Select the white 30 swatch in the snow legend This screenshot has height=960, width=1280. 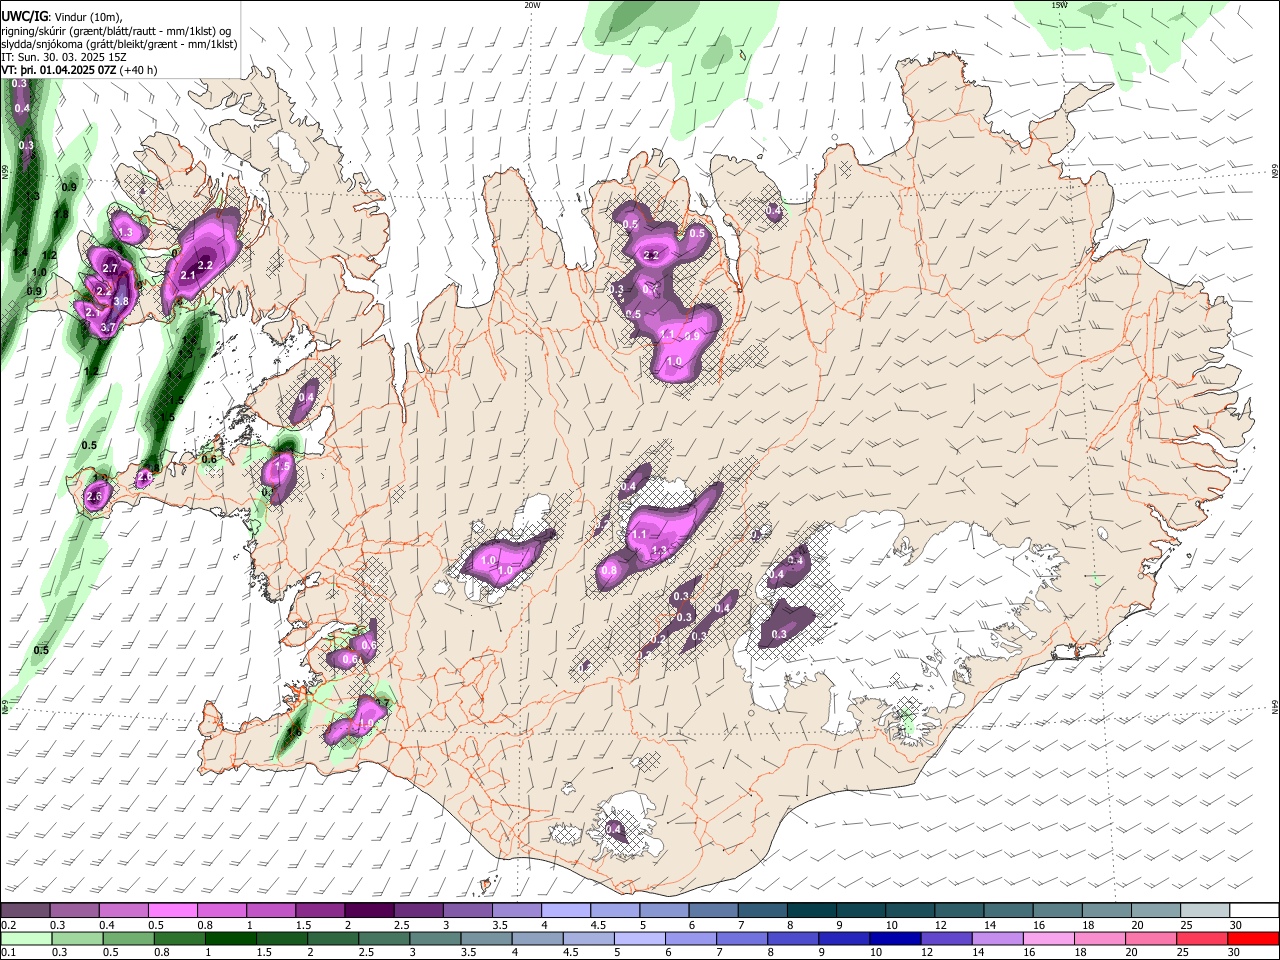click(x=1253, y=911)
